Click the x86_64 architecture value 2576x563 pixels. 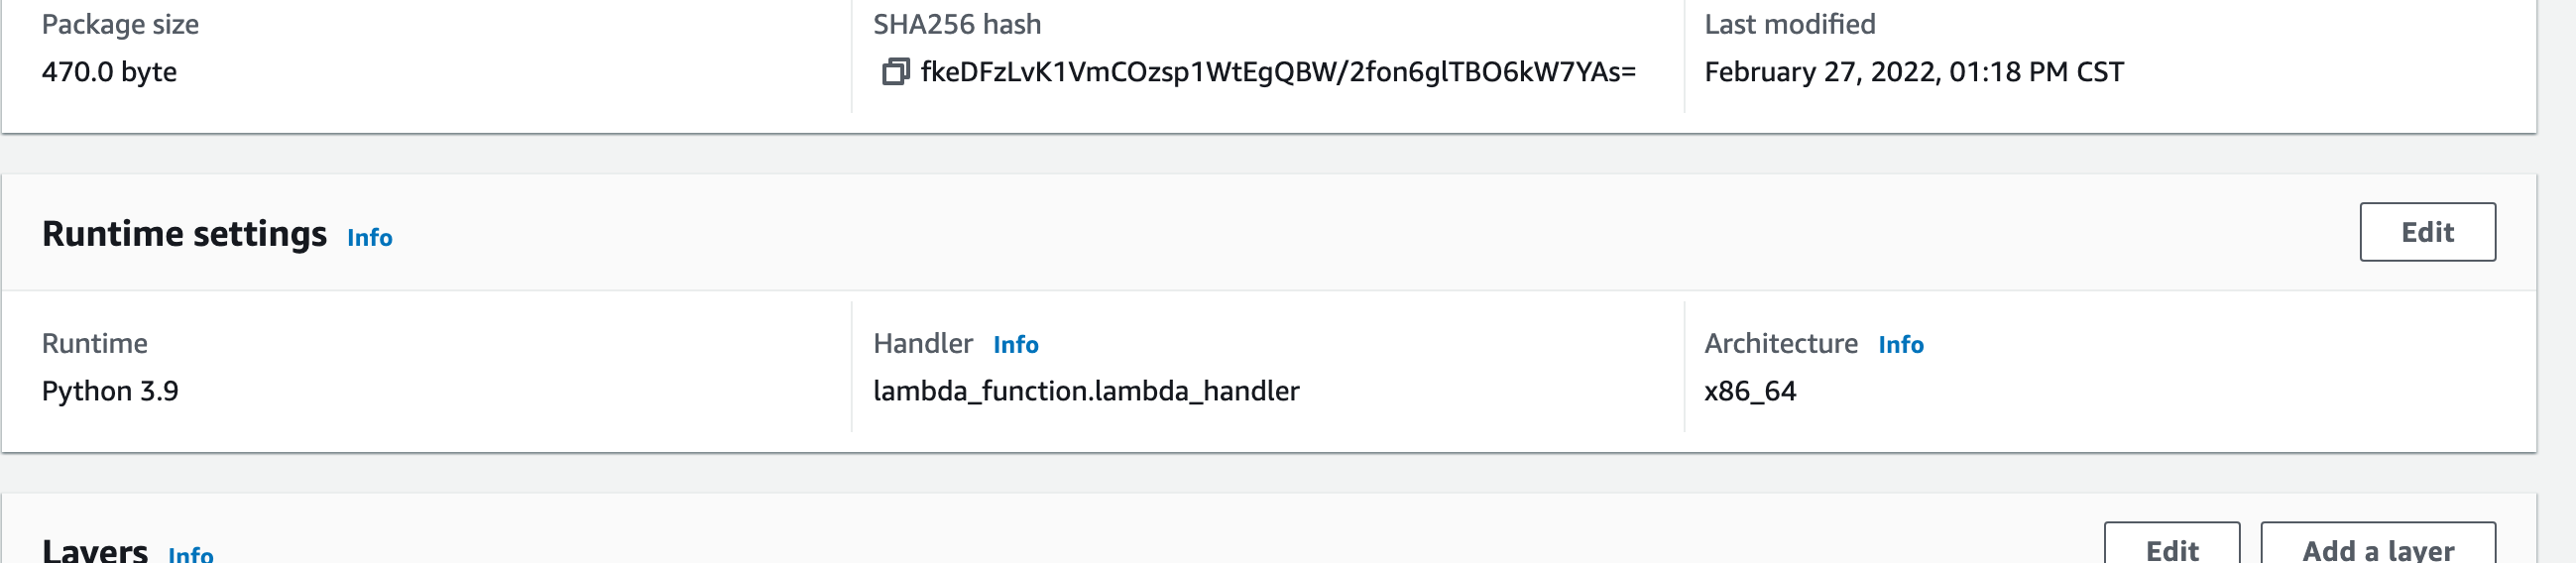[1749, 391]
